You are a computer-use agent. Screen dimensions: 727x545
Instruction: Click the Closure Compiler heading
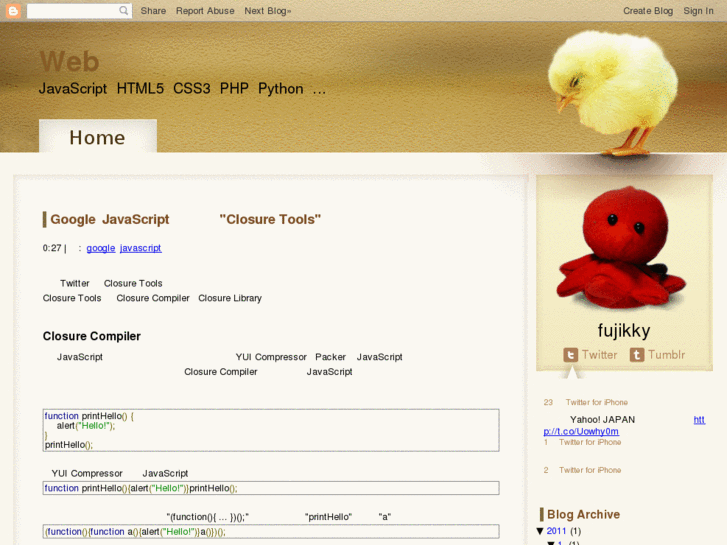(91, 336)
